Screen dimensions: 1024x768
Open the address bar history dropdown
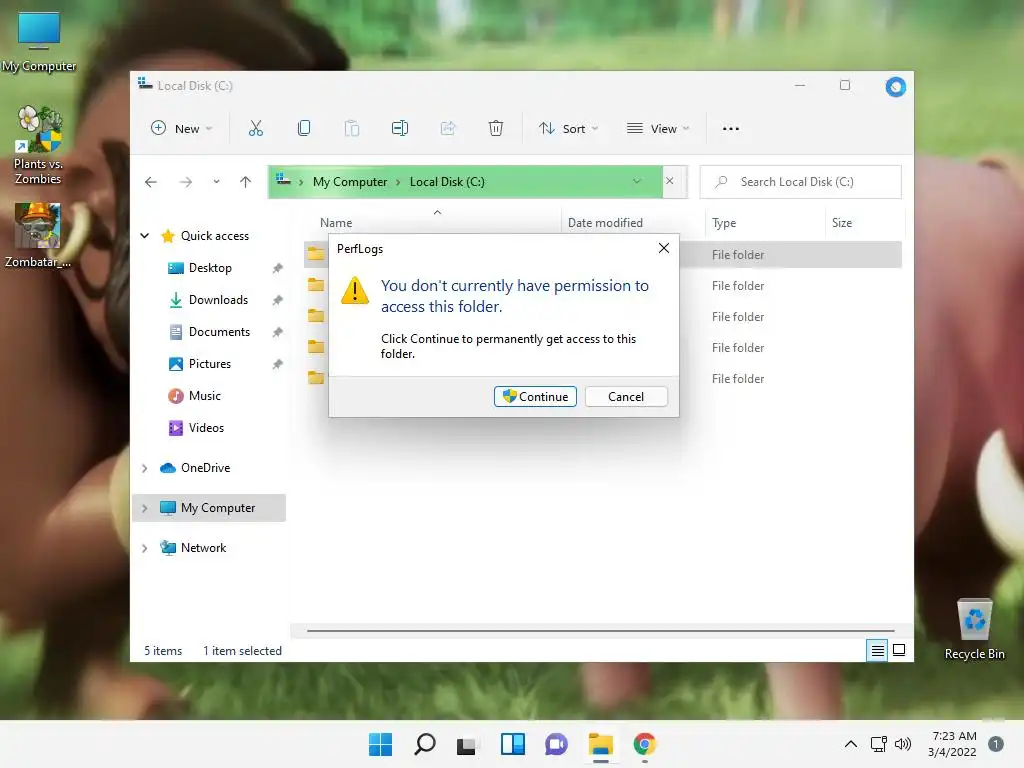pos(637,182)
